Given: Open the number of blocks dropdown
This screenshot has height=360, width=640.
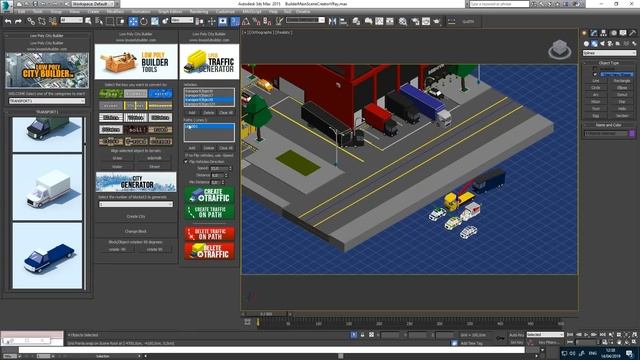Looking at the screenshot, I should tap(136, 204).
